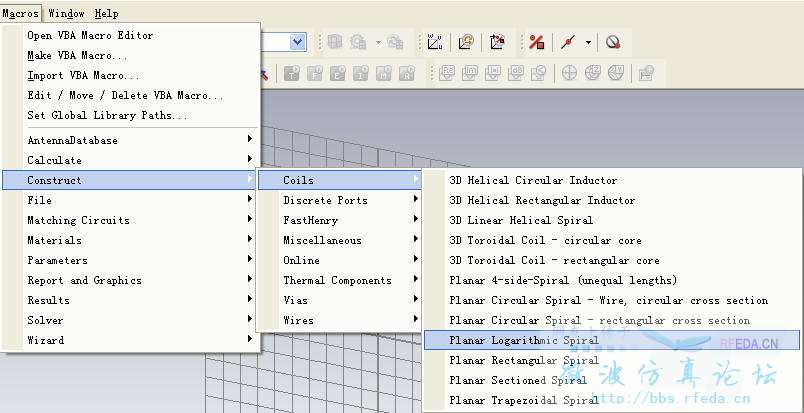Click the greyed-out mesh view cube icon
The width and height of the screenshot is (804, 413).
tap(335, 42)
